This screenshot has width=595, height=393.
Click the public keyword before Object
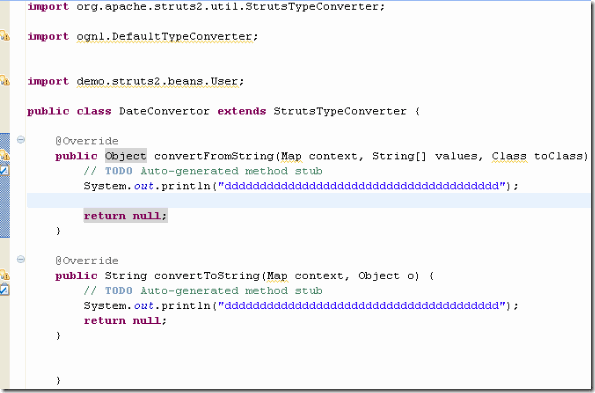tap(76, 156)
